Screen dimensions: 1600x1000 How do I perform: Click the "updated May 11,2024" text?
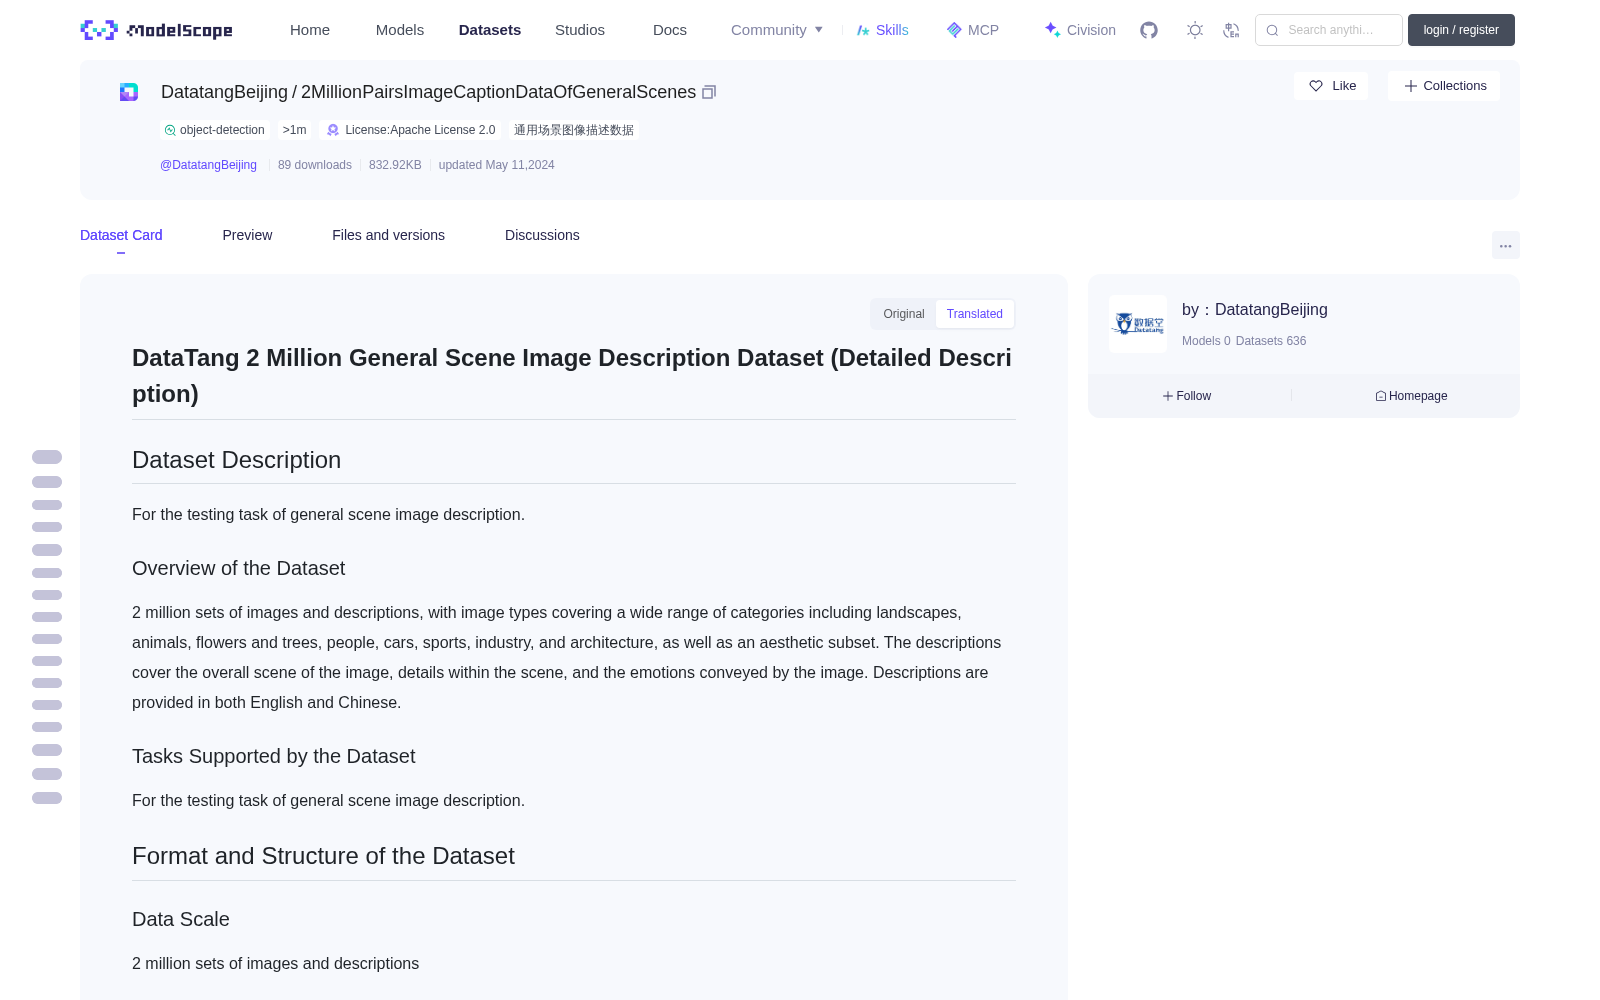click(496, 165)
